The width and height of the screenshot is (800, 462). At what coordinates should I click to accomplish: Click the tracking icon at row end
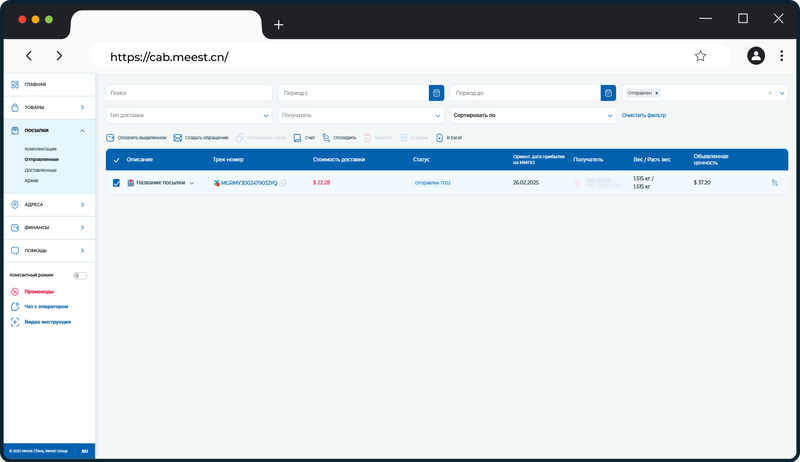774,183
